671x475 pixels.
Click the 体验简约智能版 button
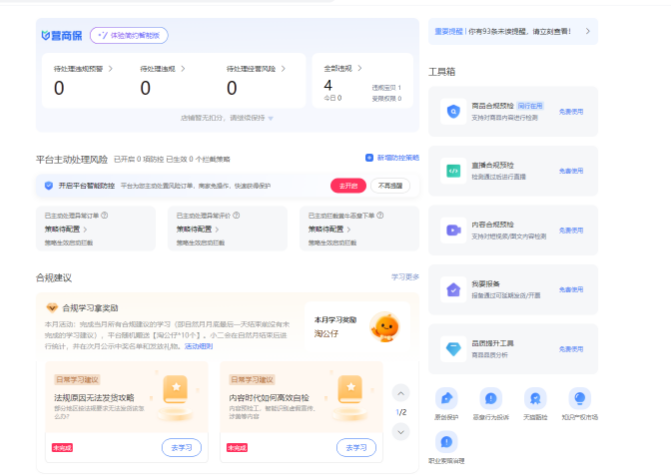point(129,35)
